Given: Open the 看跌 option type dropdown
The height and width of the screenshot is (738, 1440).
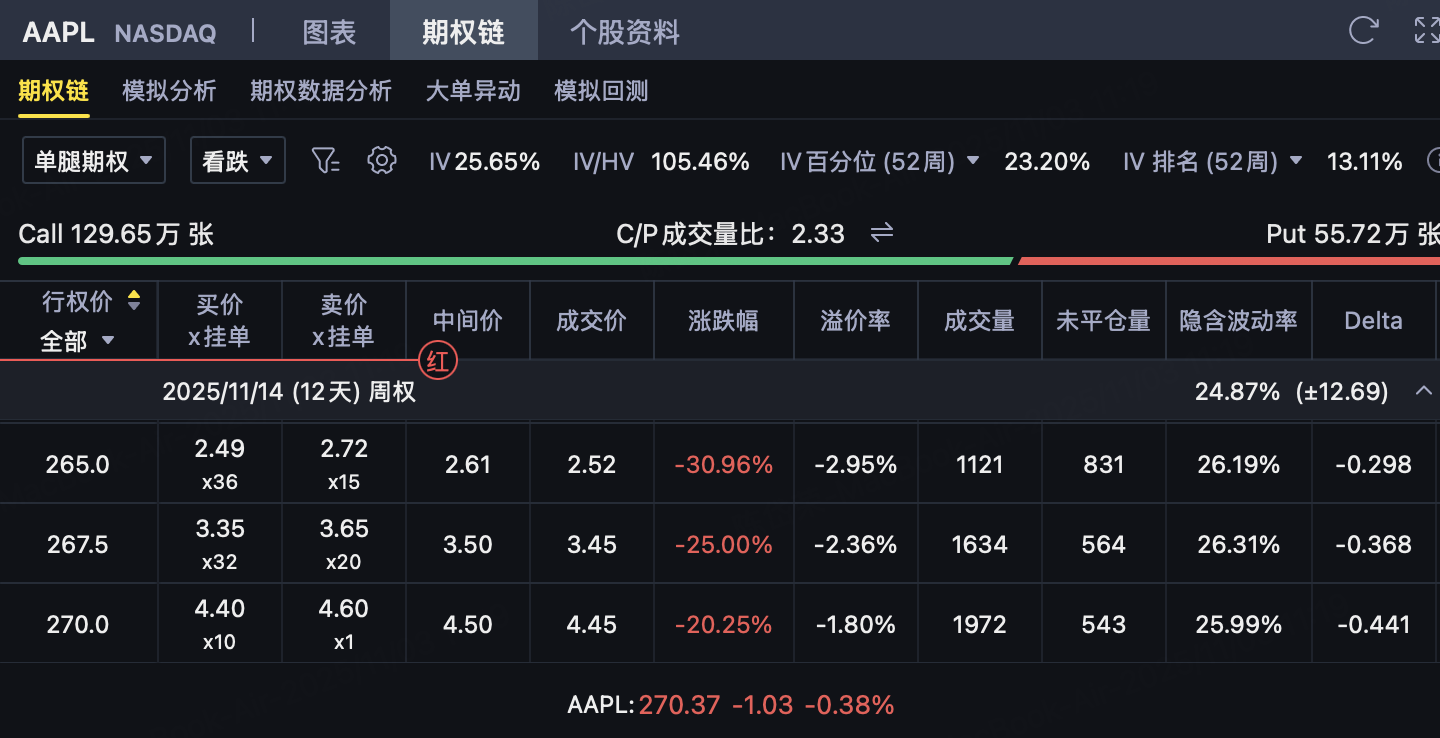Looking at the screenshot, I should pos(238,161).
